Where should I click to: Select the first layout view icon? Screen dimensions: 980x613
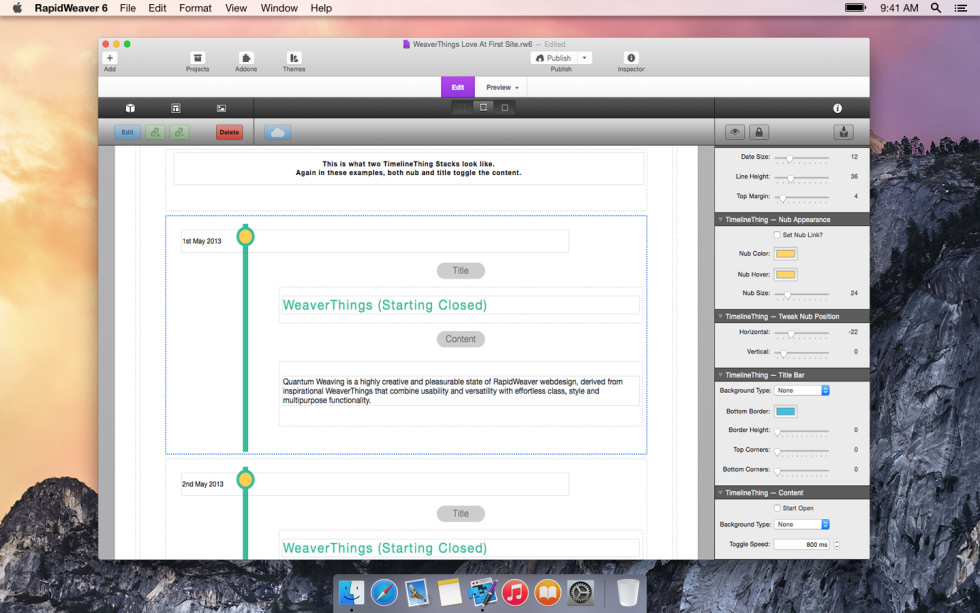[x=462, y=107]
